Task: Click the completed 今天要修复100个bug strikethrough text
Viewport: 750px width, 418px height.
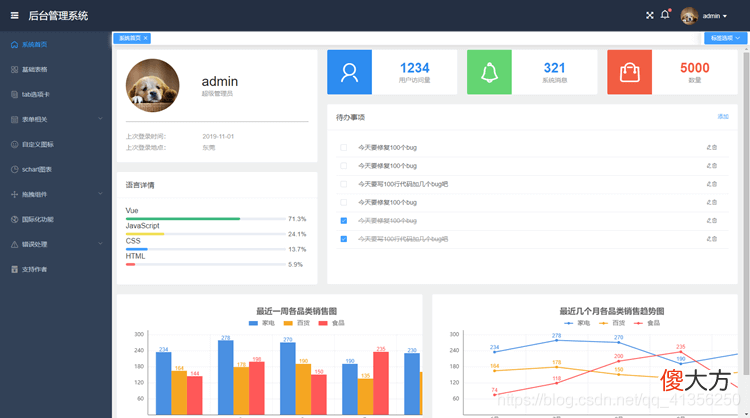Action: click(387, 220)
